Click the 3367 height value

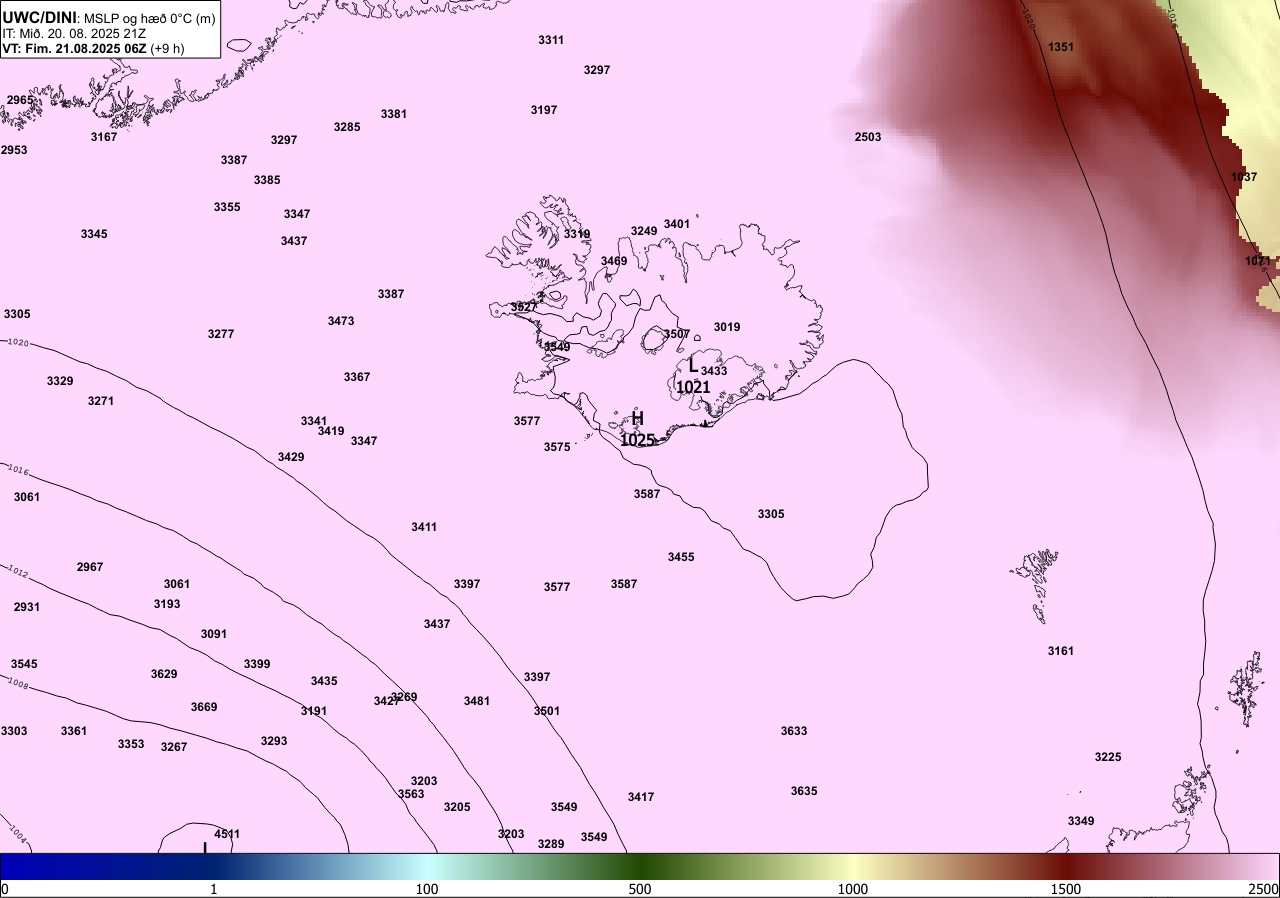click(357, 377)
